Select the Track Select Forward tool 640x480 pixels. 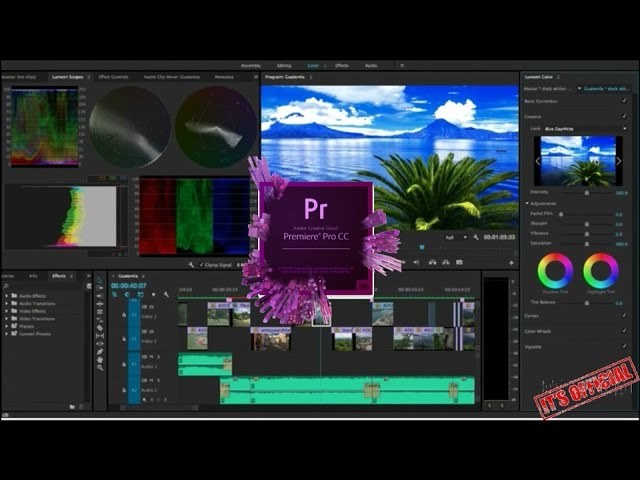click(x=100, y=288)
